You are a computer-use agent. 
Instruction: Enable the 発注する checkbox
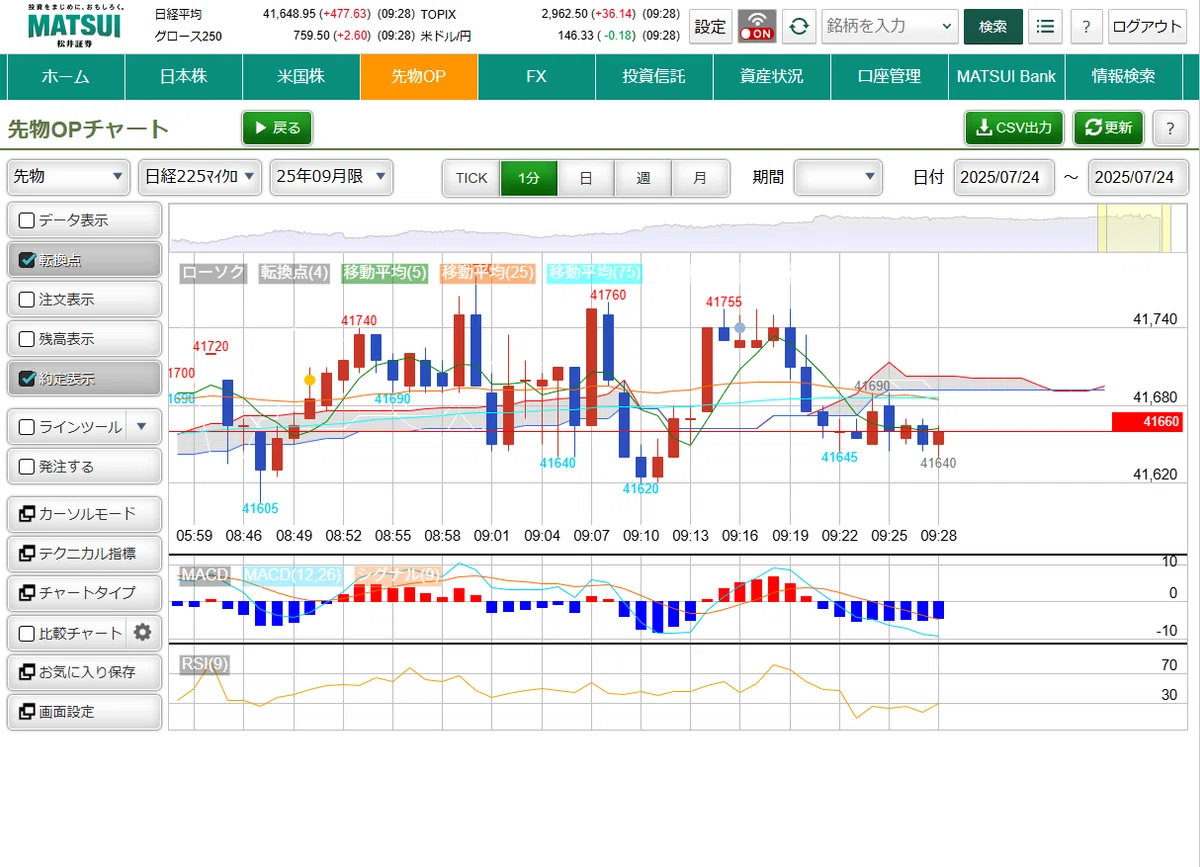click(27, 466)
